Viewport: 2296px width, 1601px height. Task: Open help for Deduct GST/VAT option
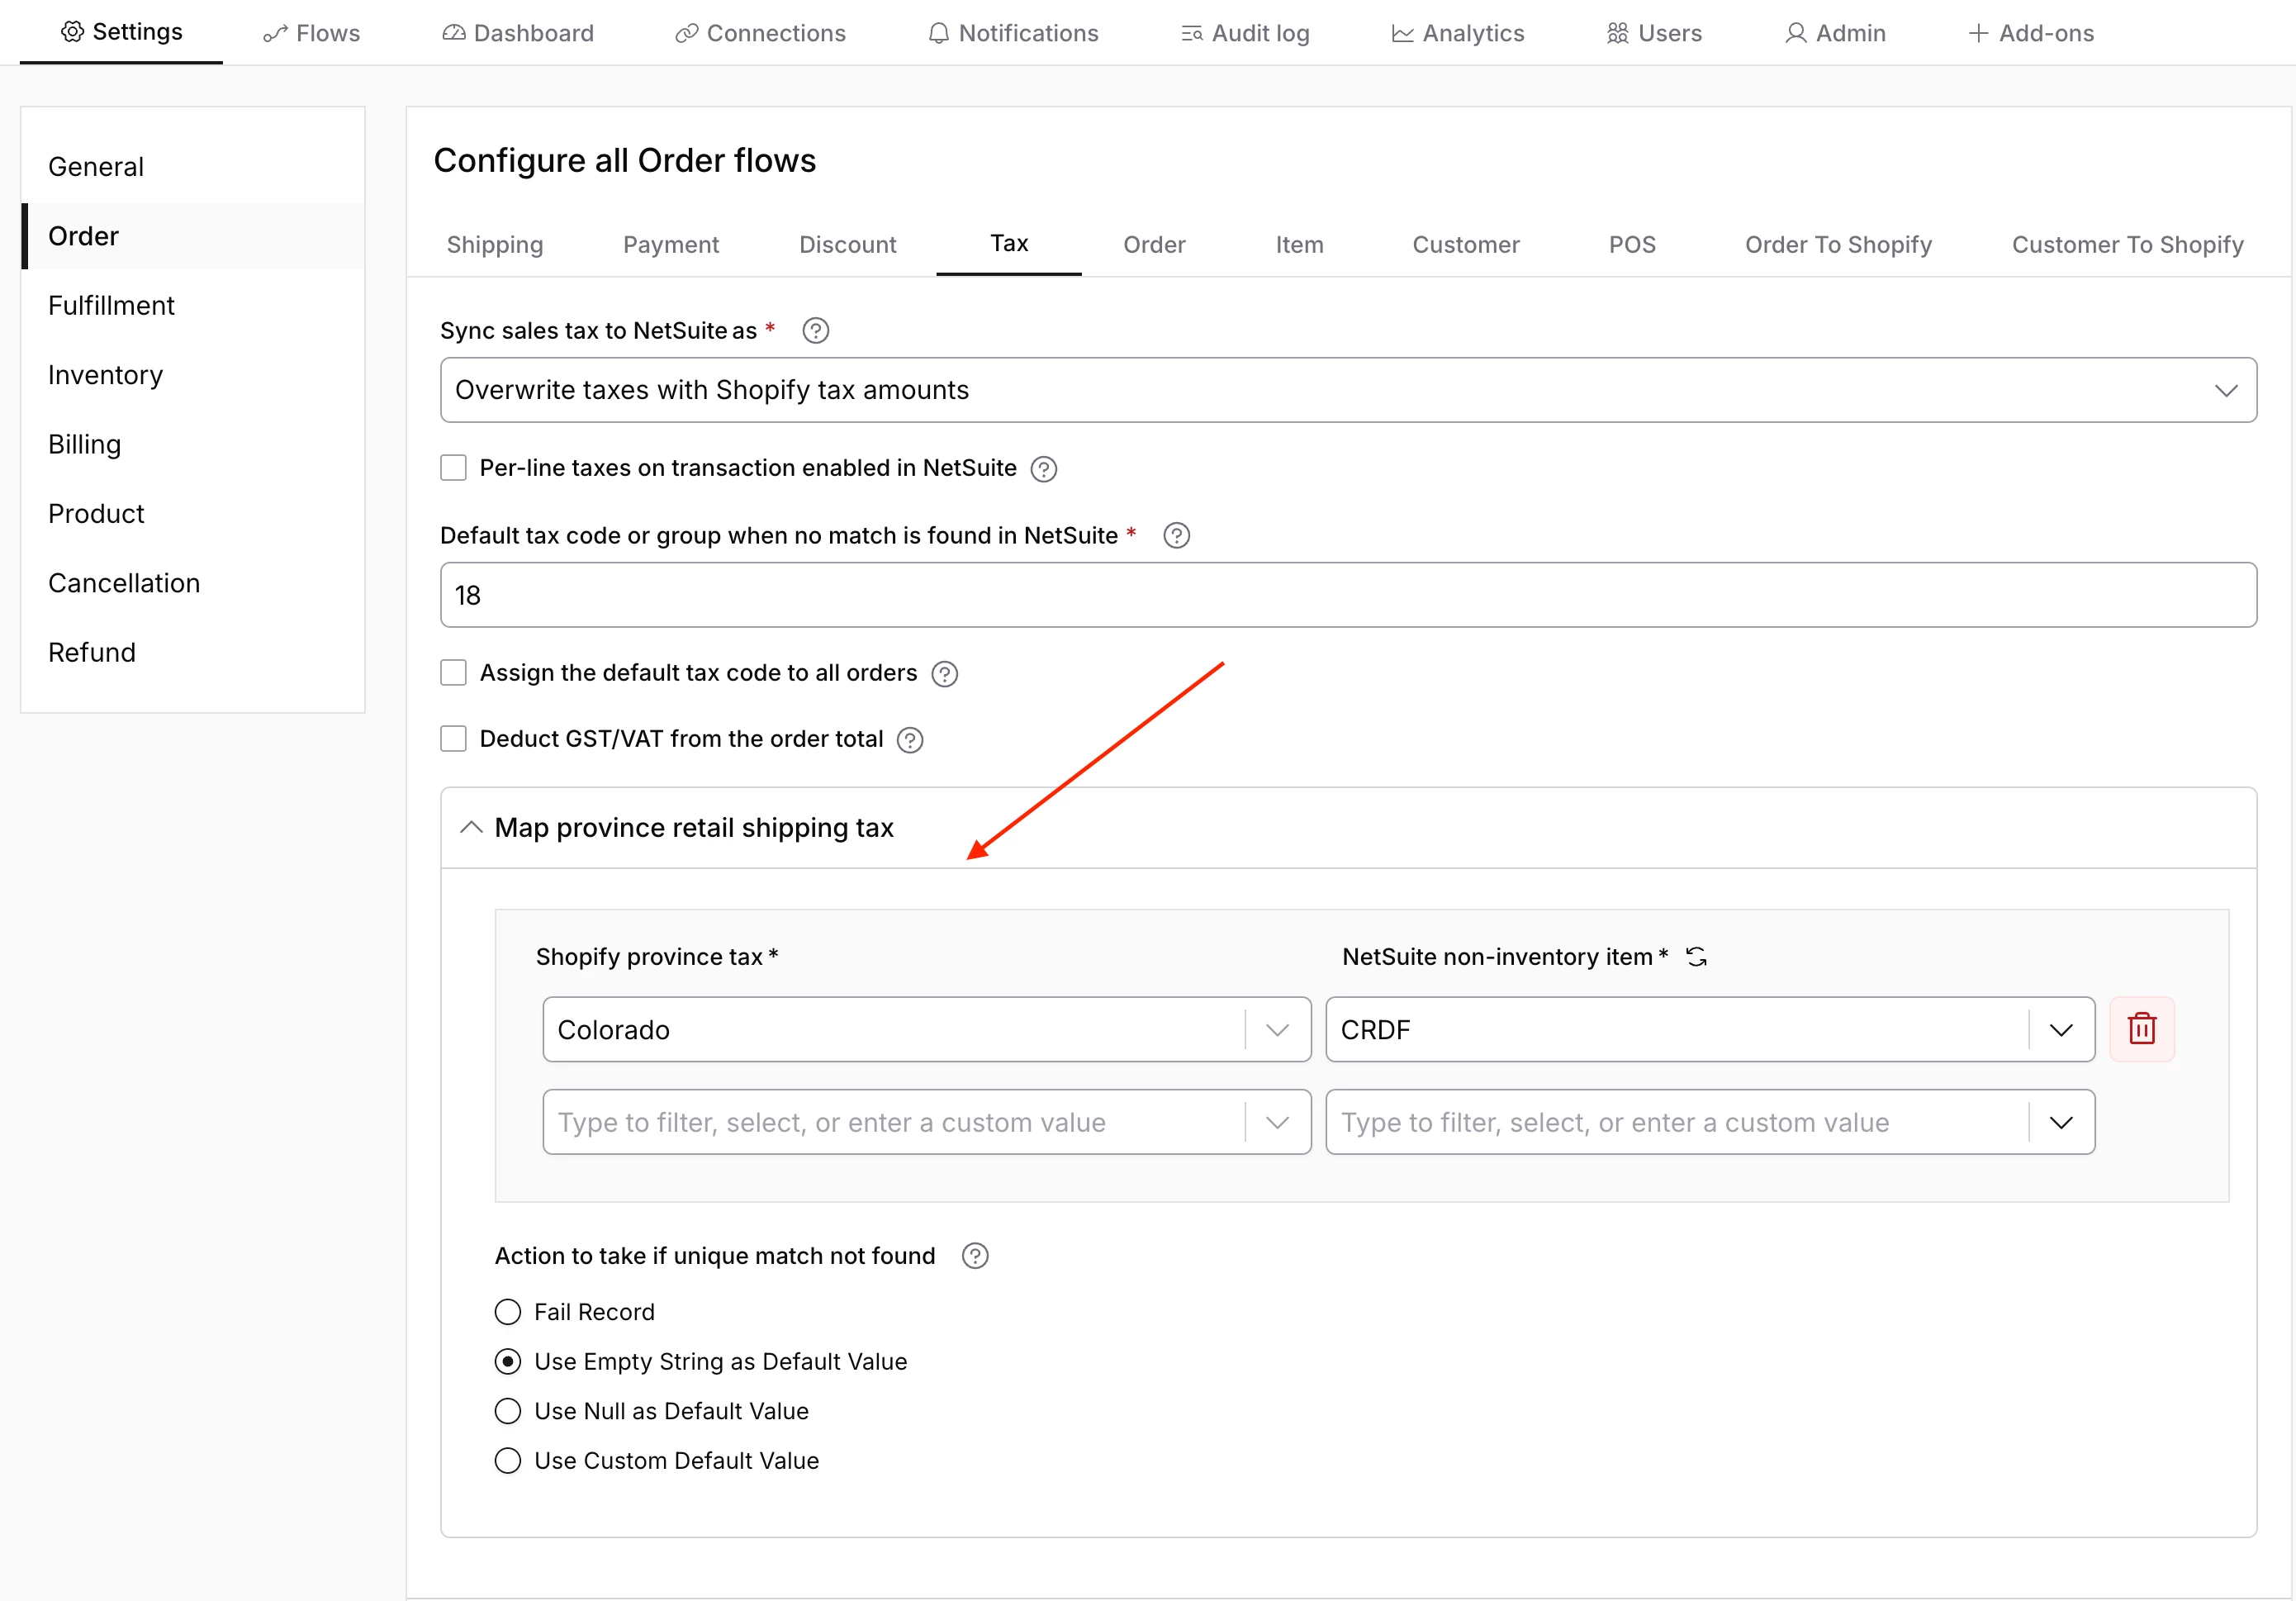pos(909,740)
